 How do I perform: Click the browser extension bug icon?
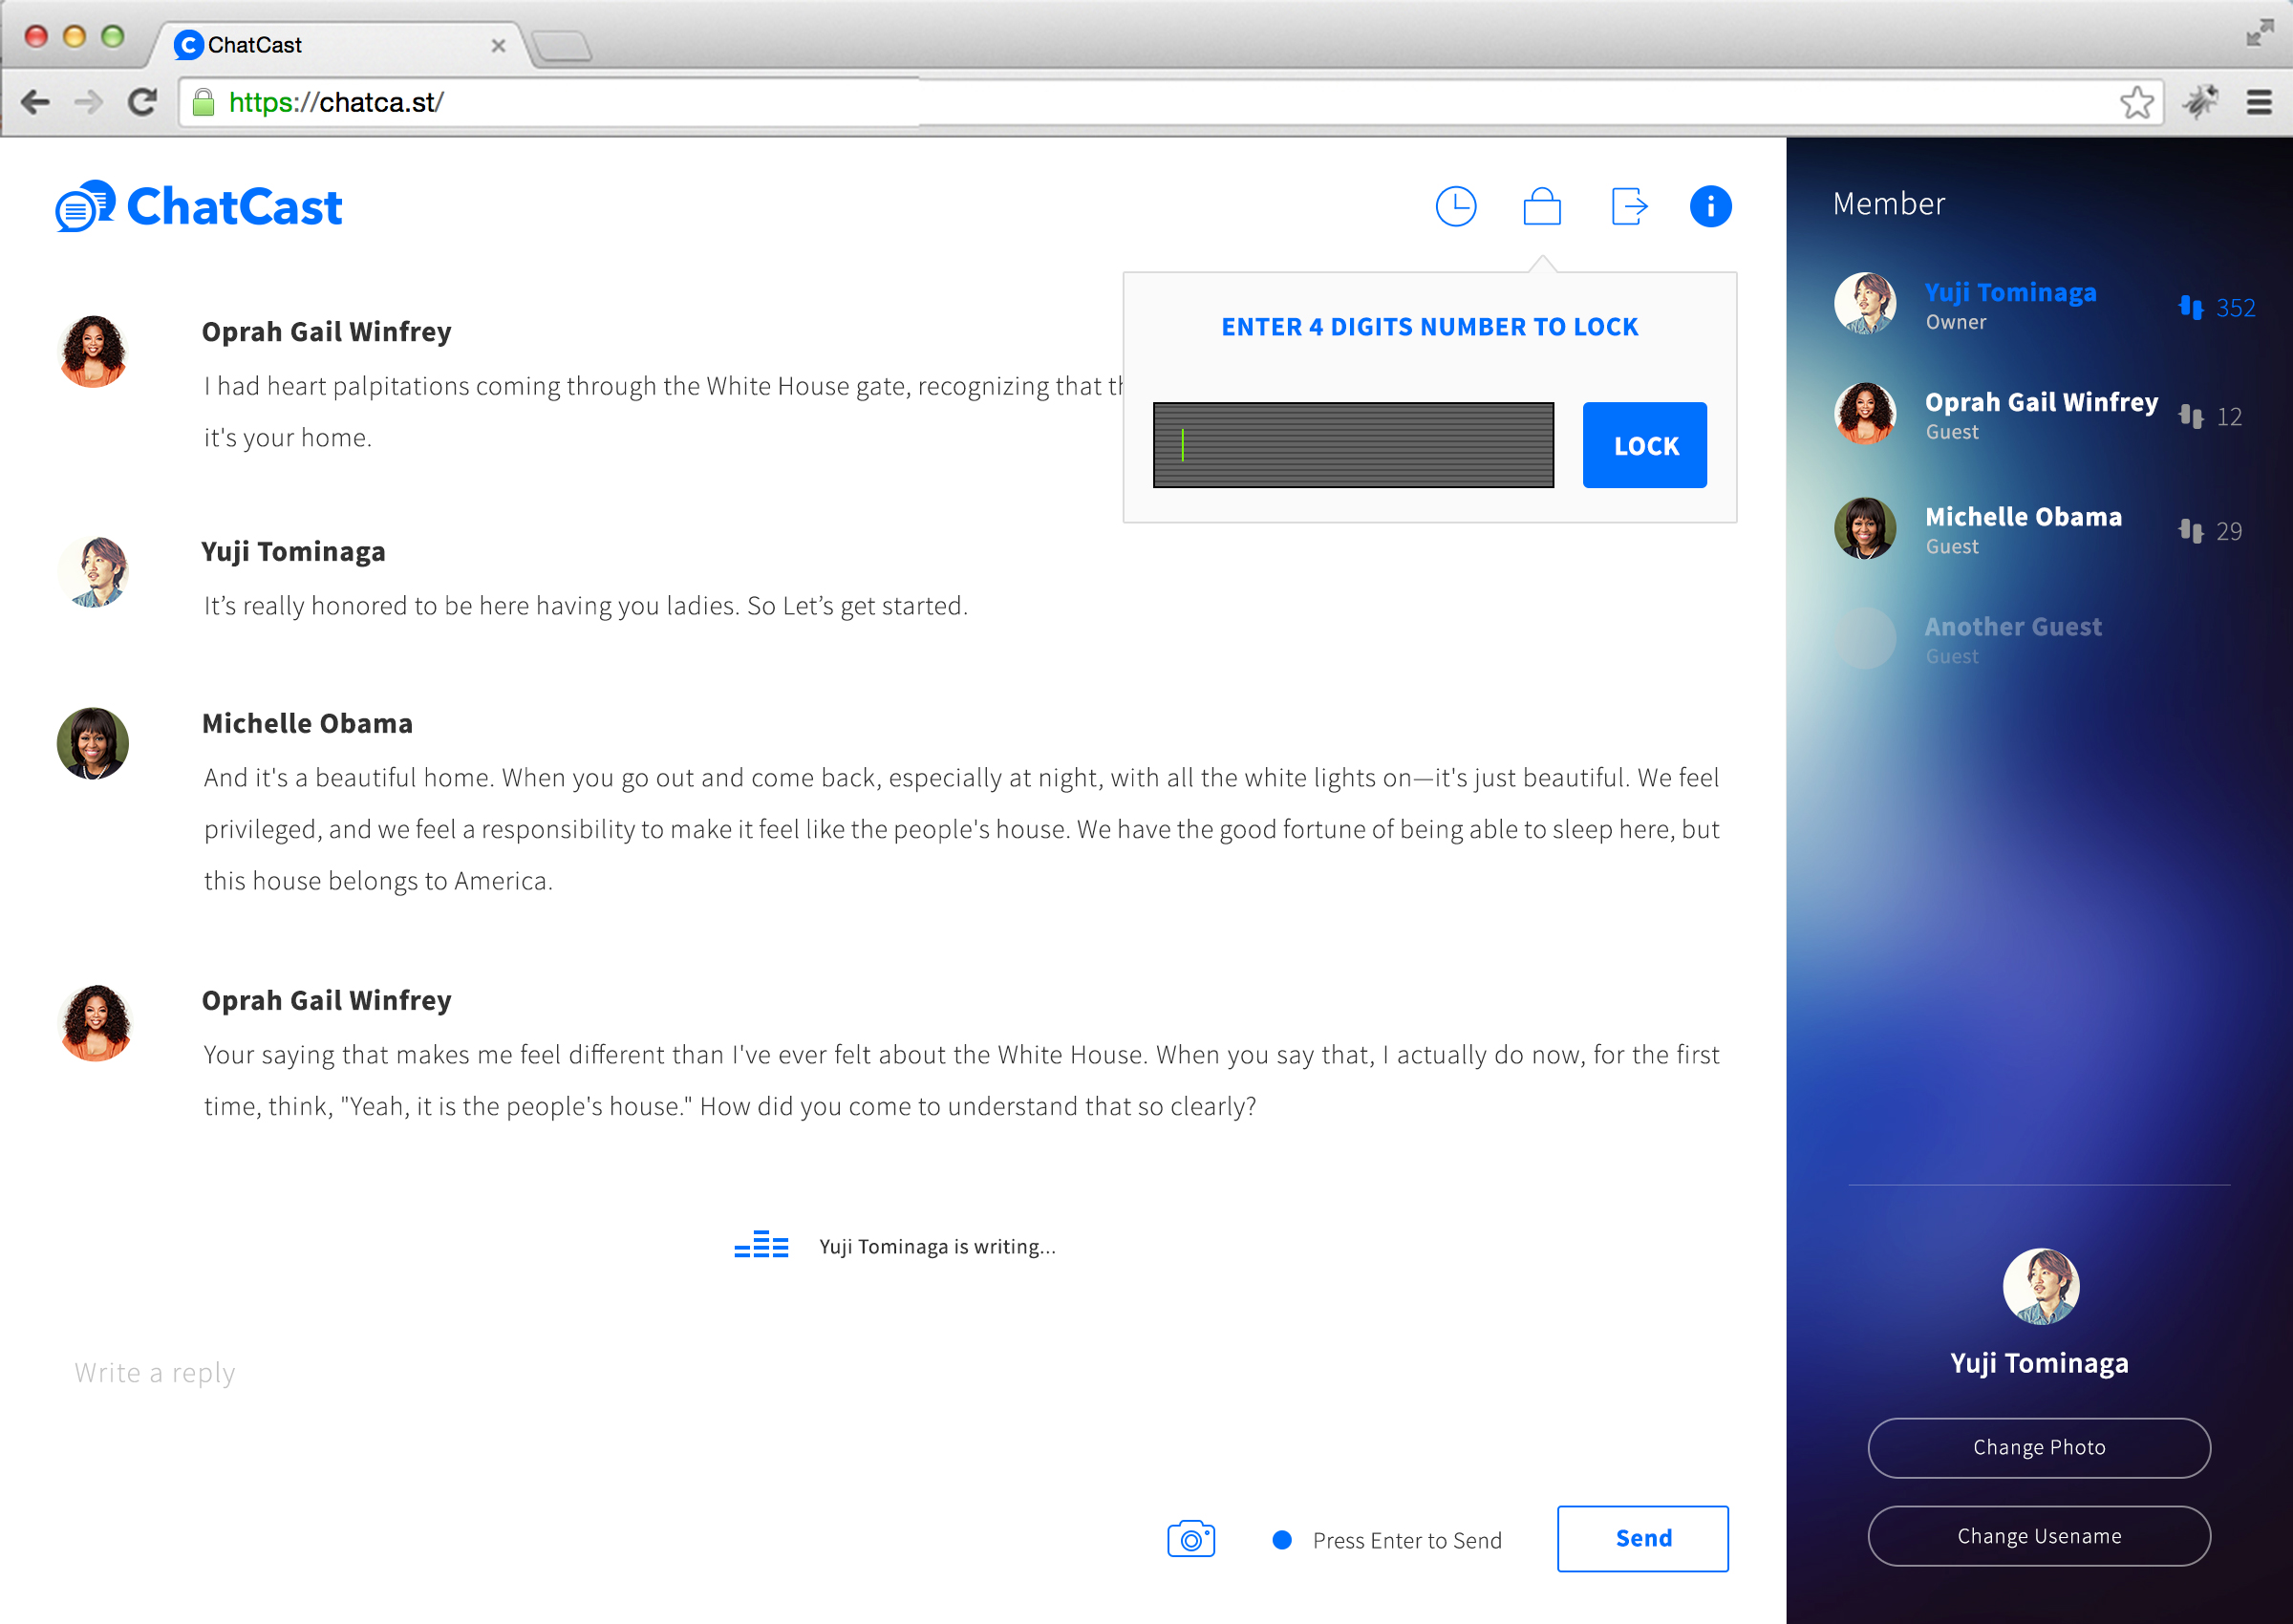point(2200,102)
